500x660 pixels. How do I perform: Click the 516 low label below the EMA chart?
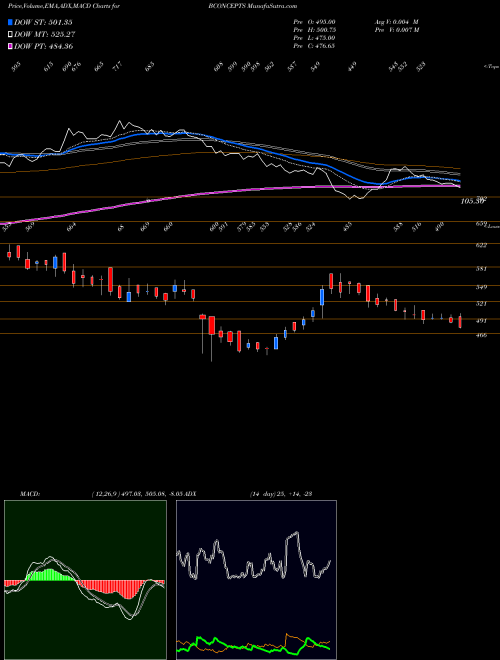tap(417, 226)
